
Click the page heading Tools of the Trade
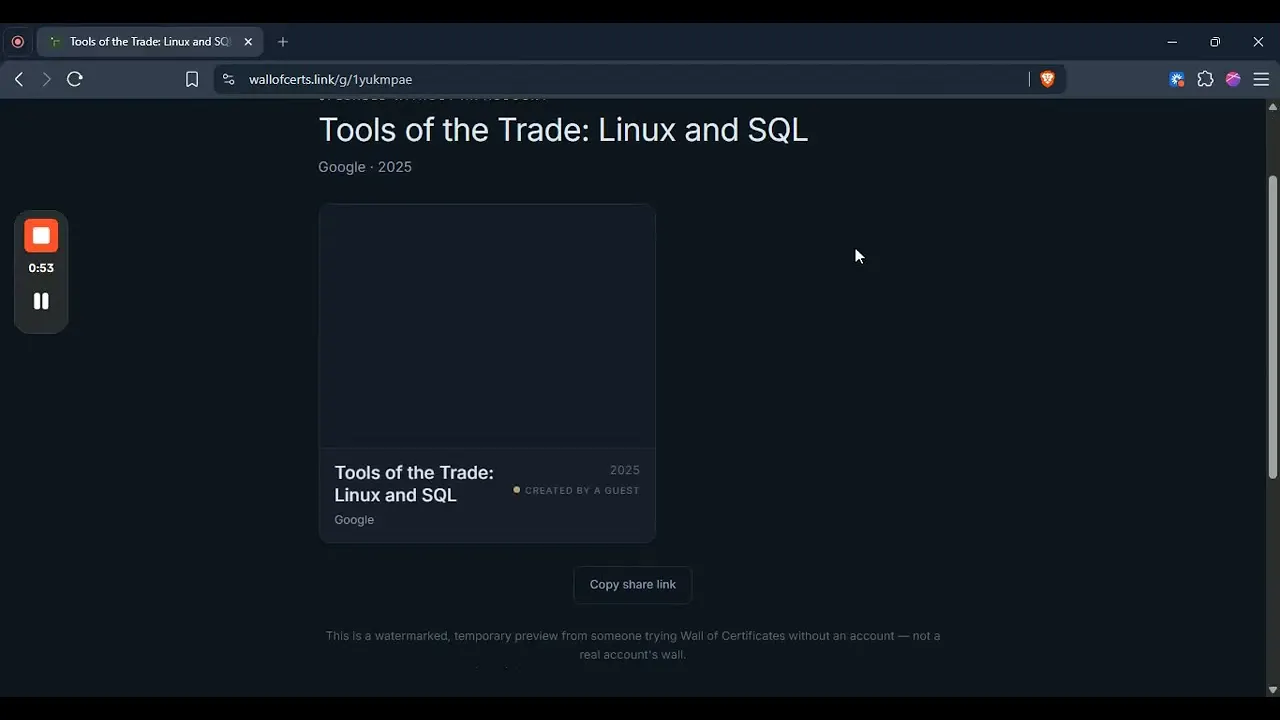563,130
